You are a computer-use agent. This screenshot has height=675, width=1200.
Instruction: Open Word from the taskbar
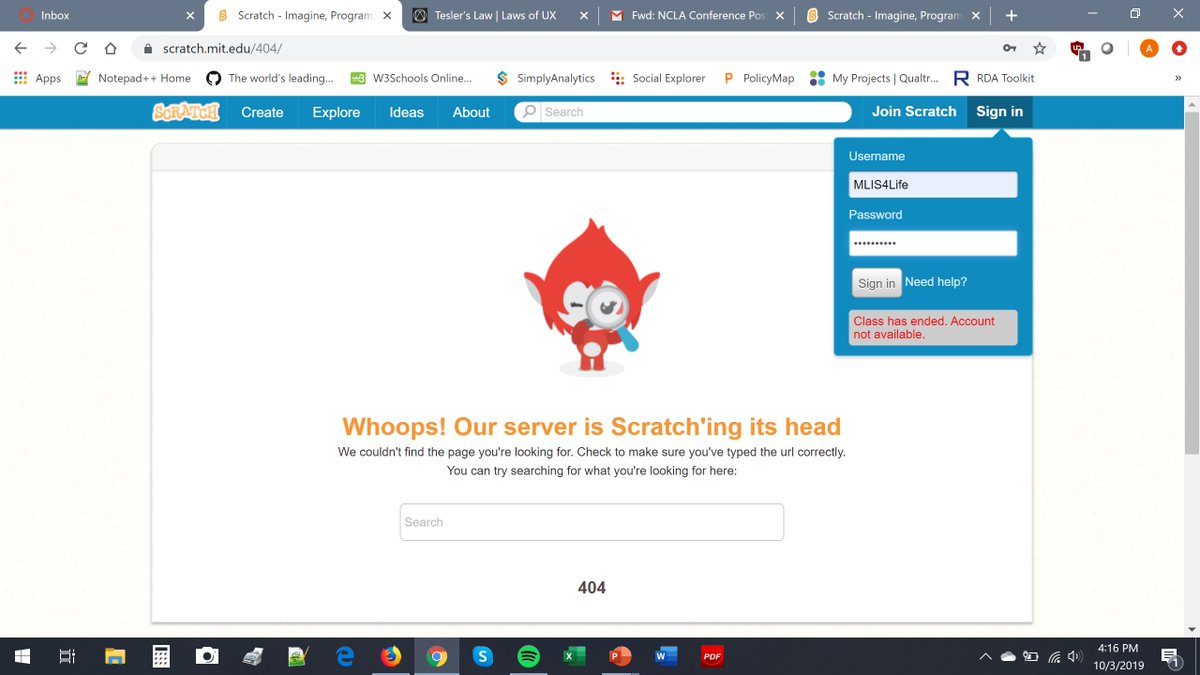coord(665,656)
